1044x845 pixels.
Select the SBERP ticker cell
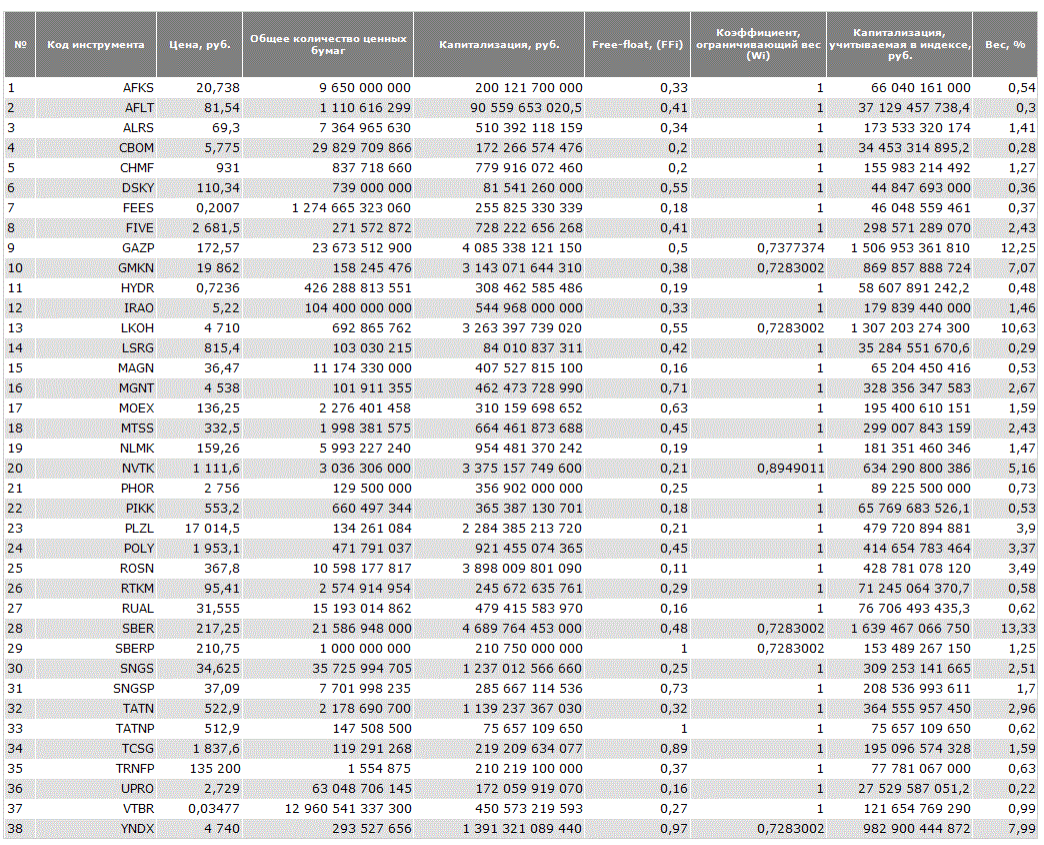tap(96, 648)
